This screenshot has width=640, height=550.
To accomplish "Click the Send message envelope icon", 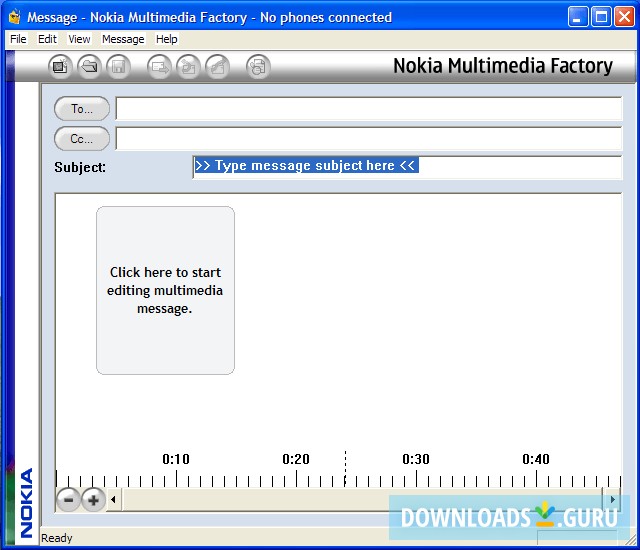I will tap(159, 67).
